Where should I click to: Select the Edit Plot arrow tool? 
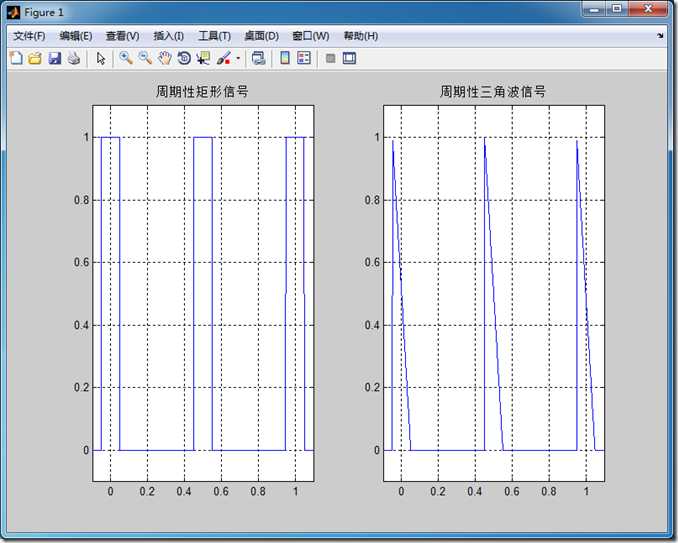(x=101, y=58)
